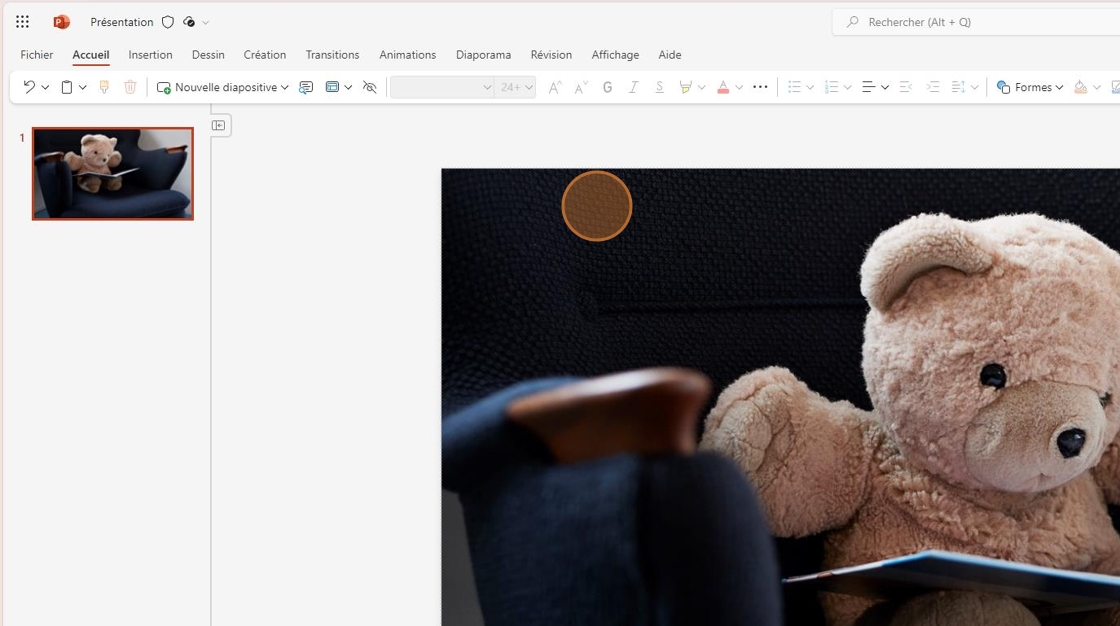This screenshot has width=1120, height=626.
Task: Toggle bold G formatting
Action: coord(607,87)
